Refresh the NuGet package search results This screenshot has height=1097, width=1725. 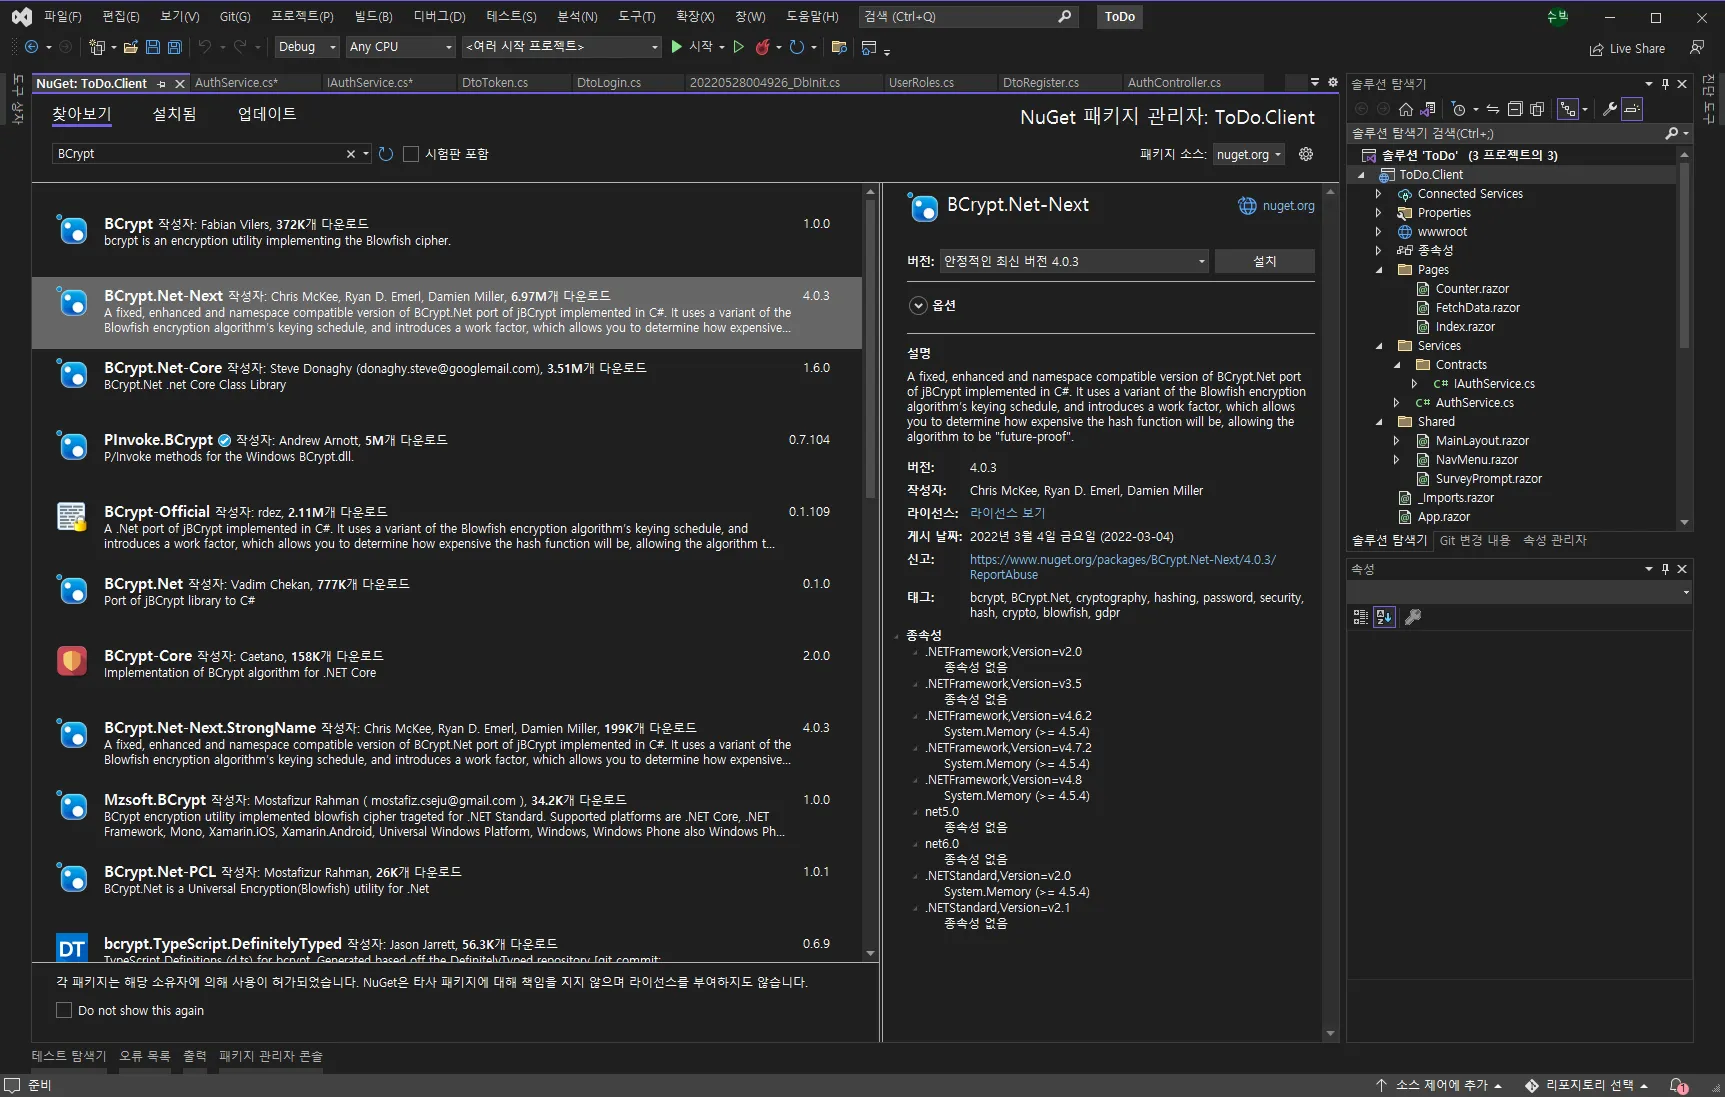point(386,154)
